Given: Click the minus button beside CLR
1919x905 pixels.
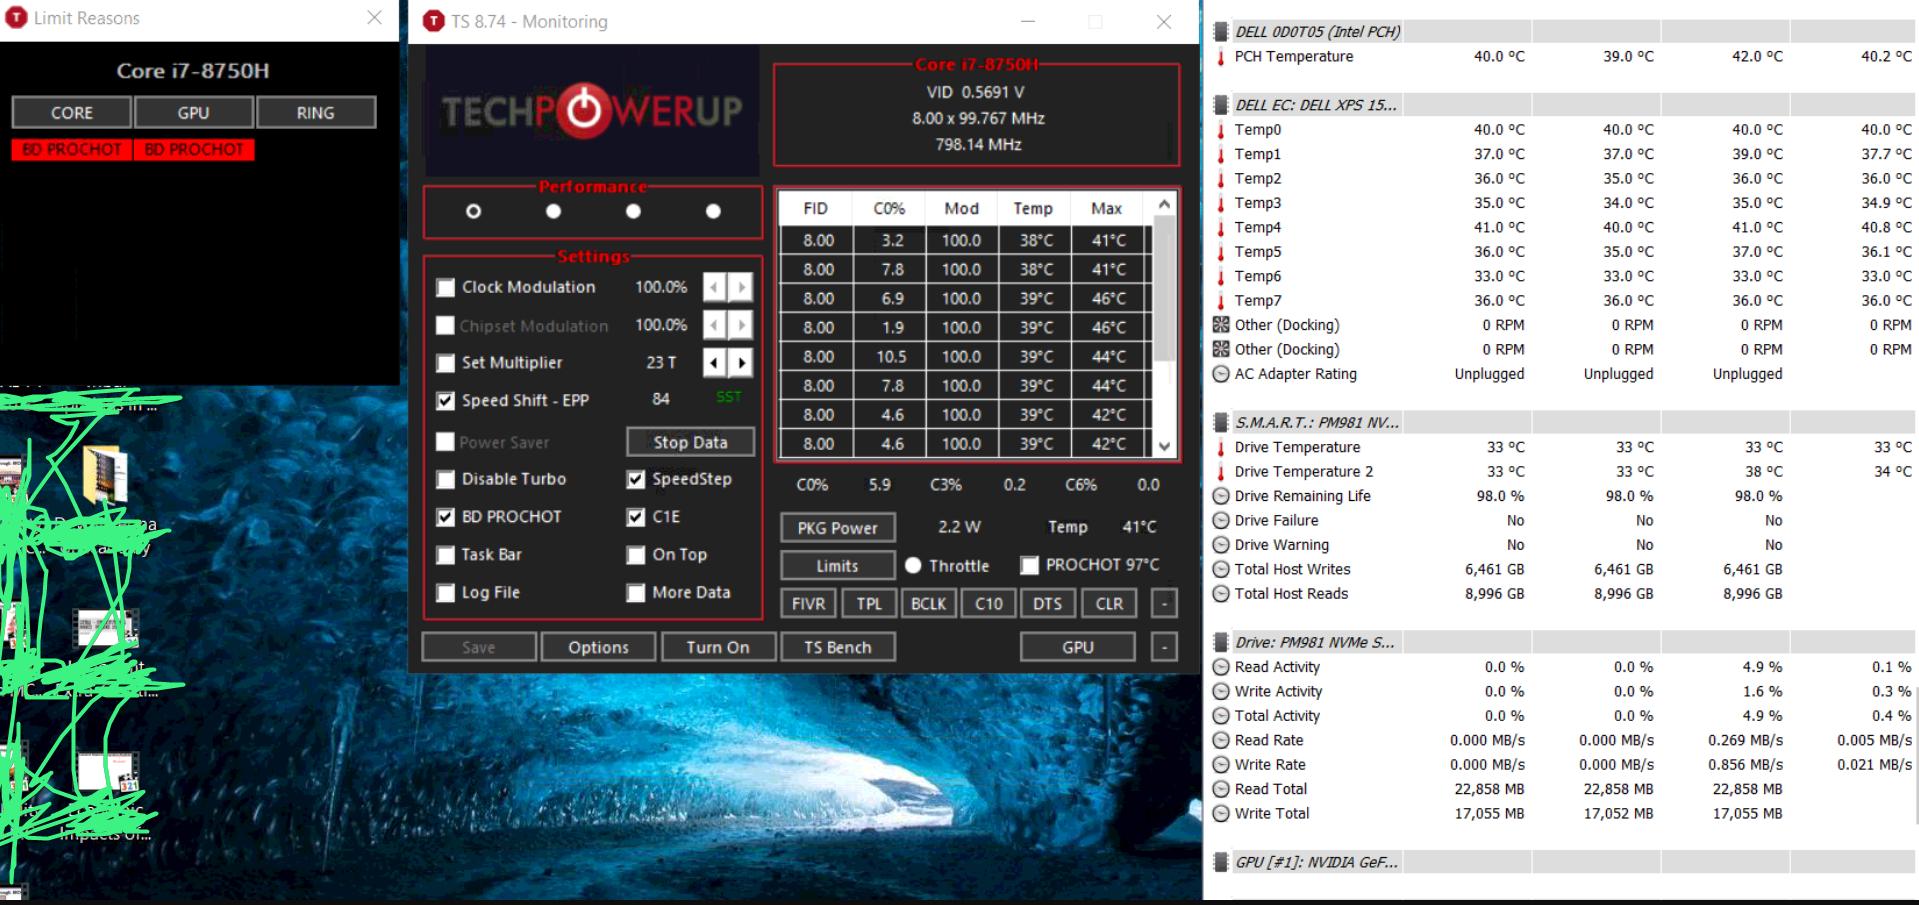Looking at the screenshot, I should 1164,604.
